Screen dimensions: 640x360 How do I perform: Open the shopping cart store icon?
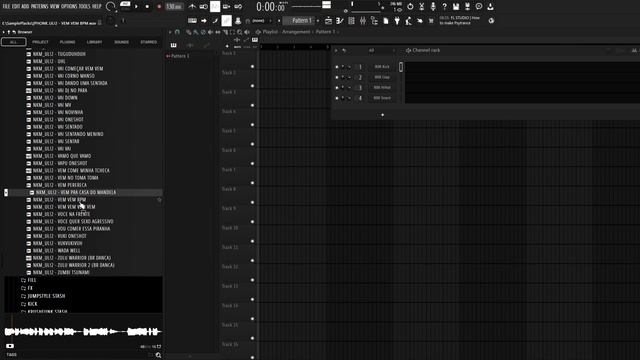click(431, 20)
